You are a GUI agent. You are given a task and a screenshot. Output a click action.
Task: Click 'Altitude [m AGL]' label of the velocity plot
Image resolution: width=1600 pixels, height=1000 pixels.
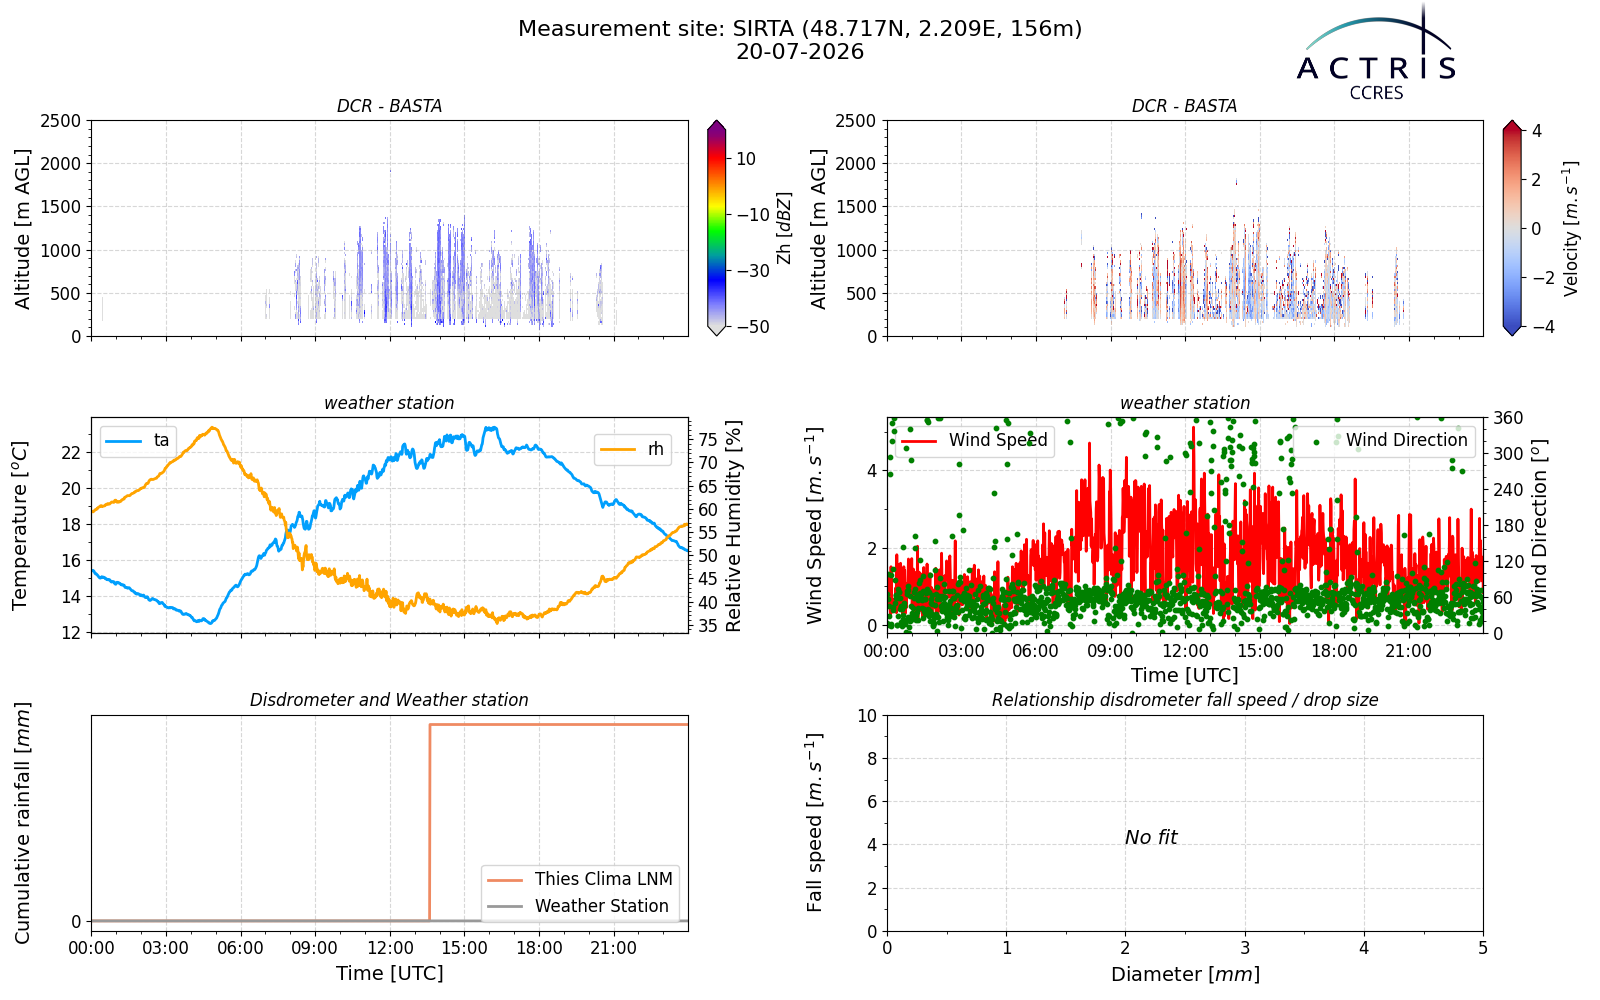coord(819,228)
